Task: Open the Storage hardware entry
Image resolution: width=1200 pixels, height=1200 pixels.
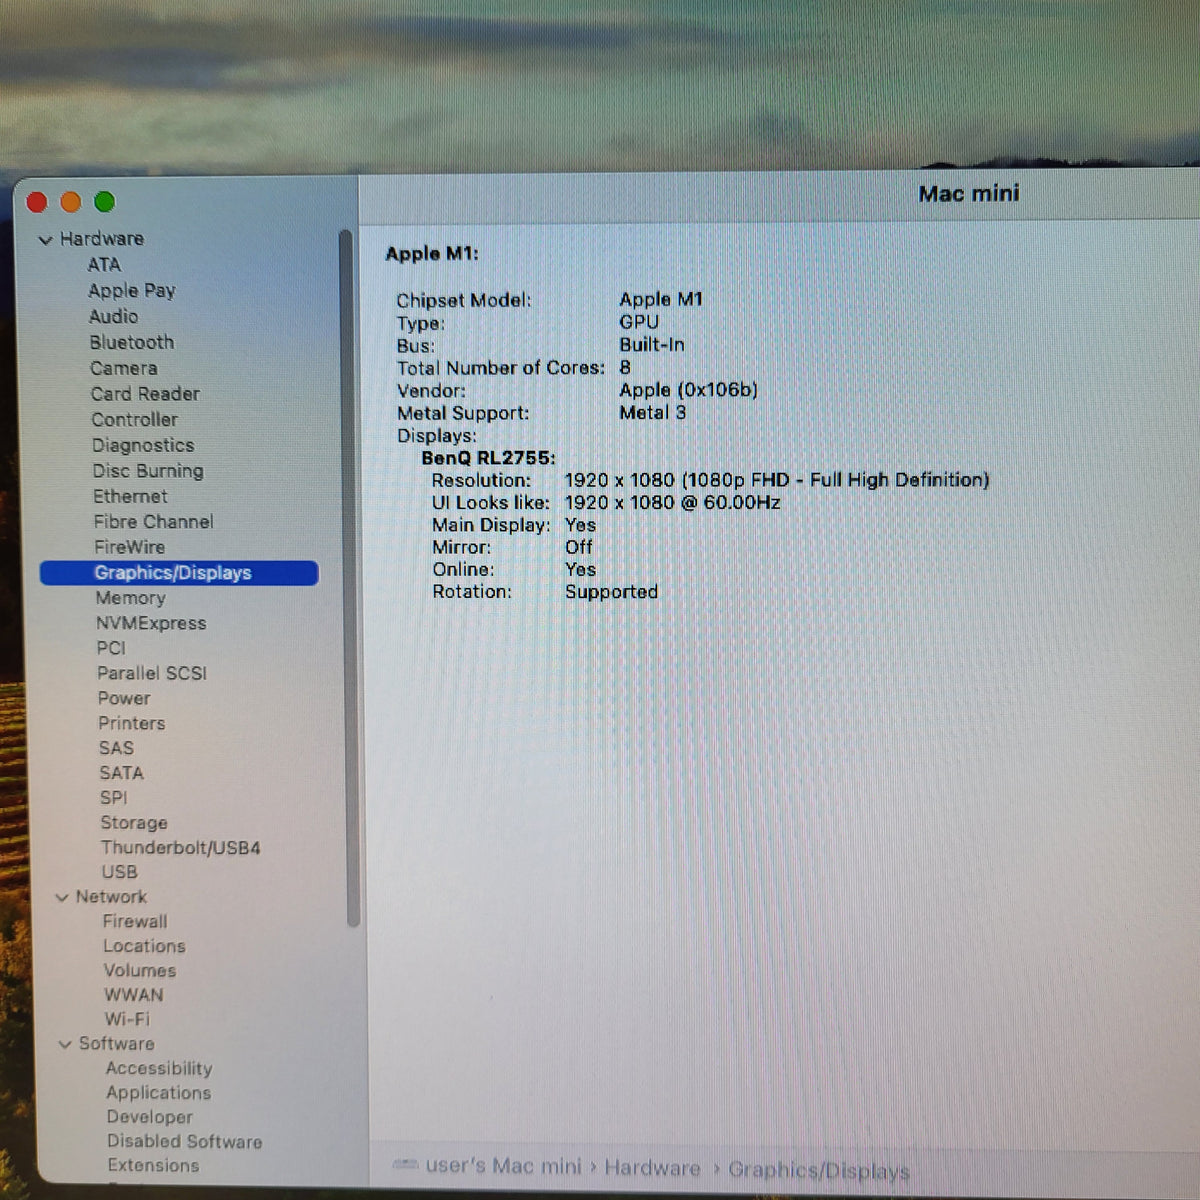Action: click(x=134, y=823)
